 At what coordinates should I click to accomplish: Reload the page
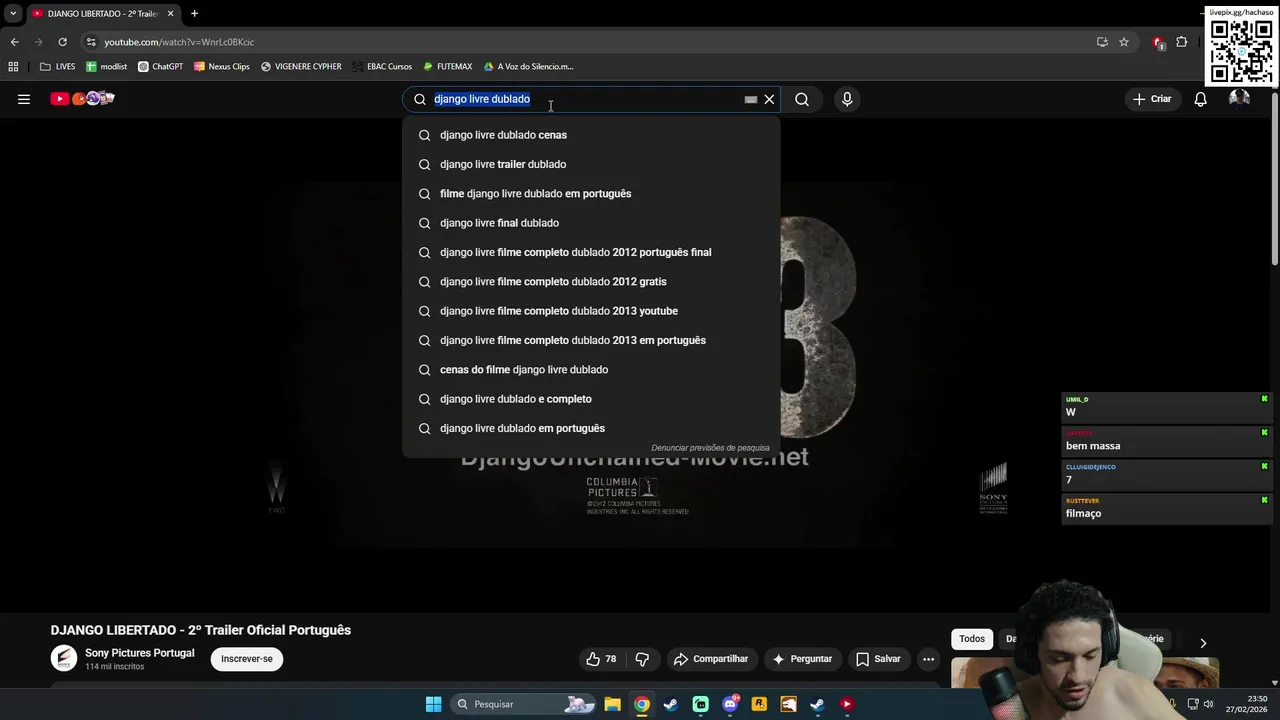[62, 42]
